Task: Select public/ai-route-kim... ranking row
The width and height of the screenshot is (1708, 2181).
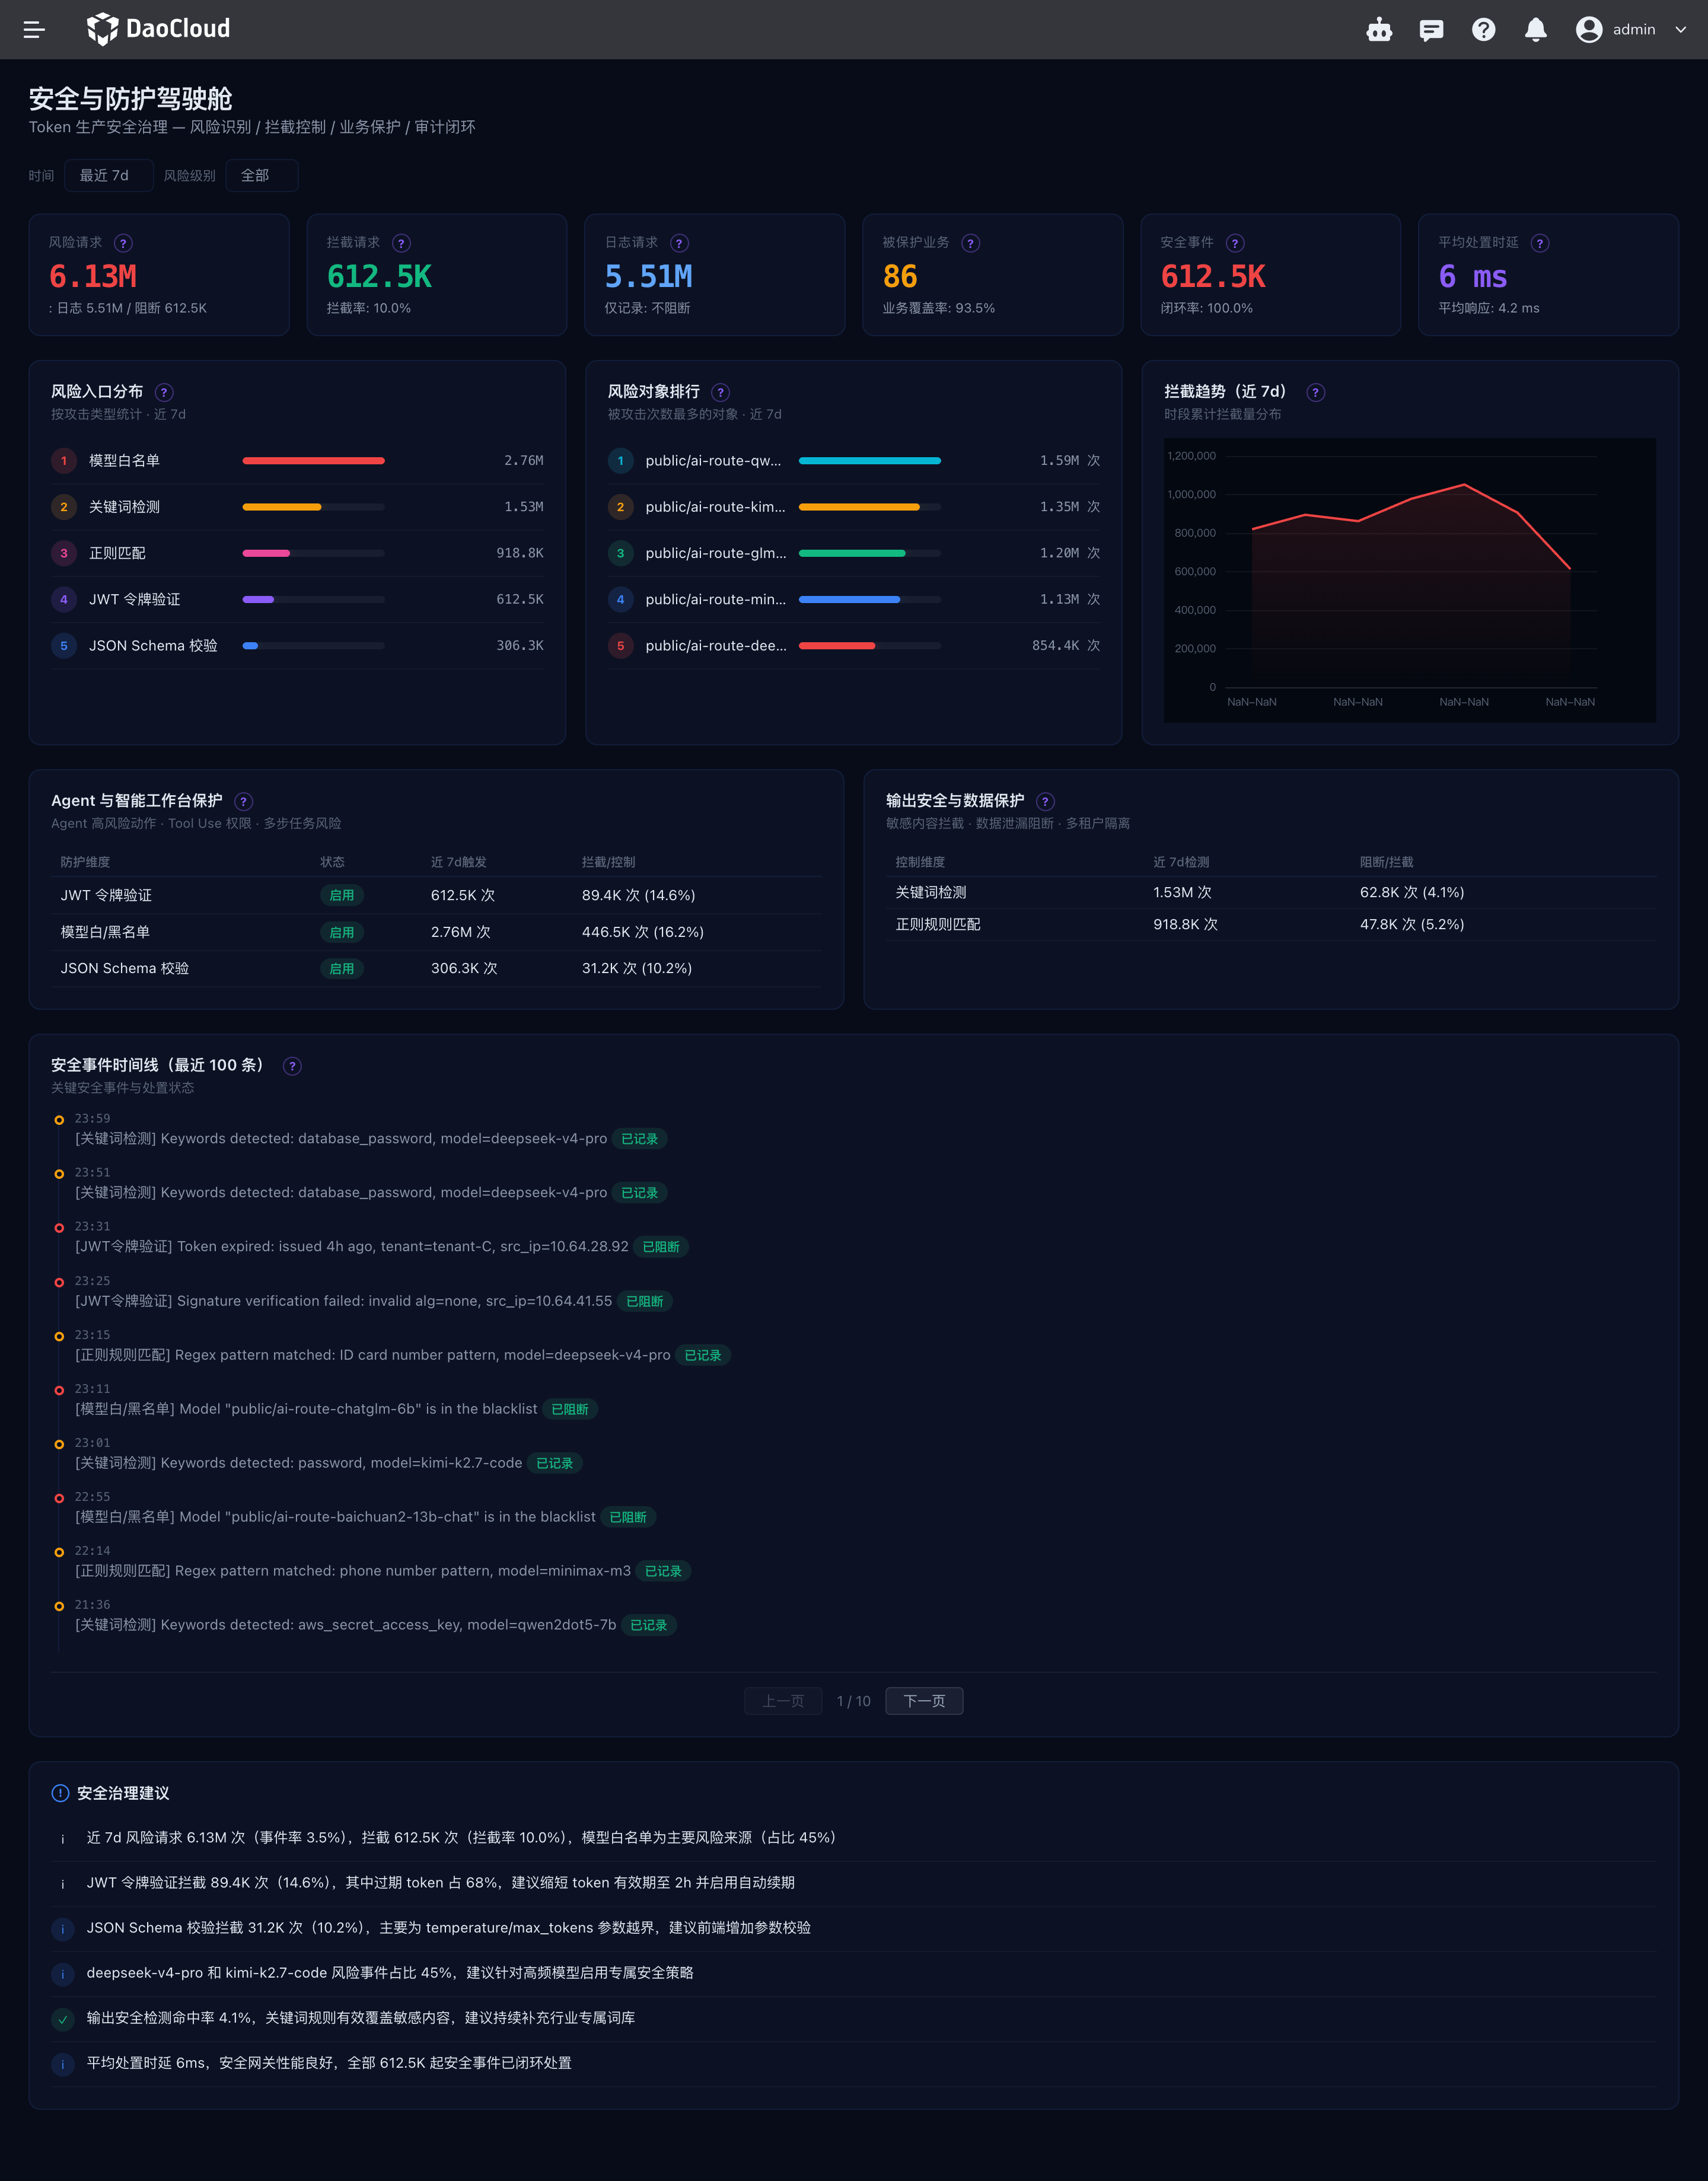Action: coord(853,507)
